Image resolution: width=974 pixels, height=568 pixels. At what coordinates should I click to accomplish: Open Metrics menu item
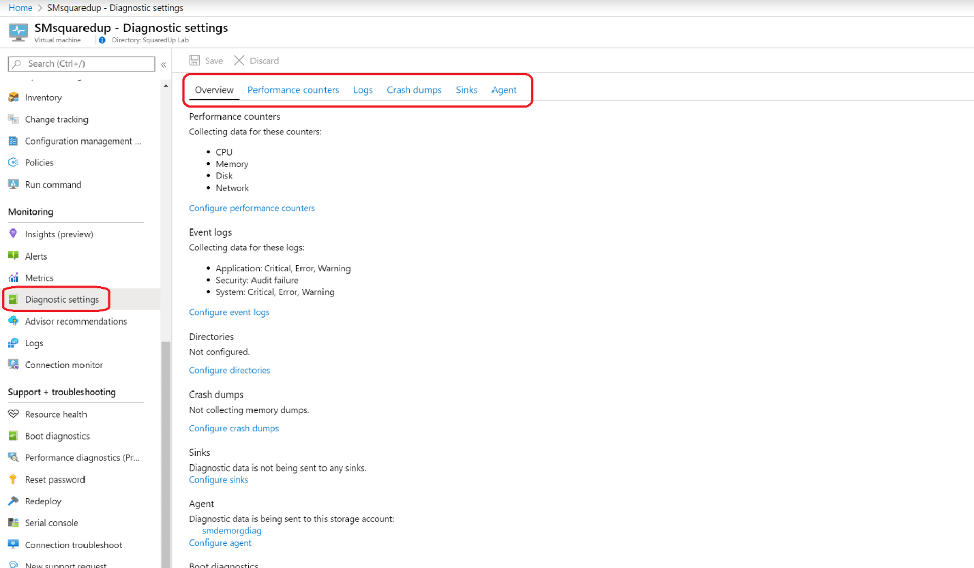coord(39,278)
